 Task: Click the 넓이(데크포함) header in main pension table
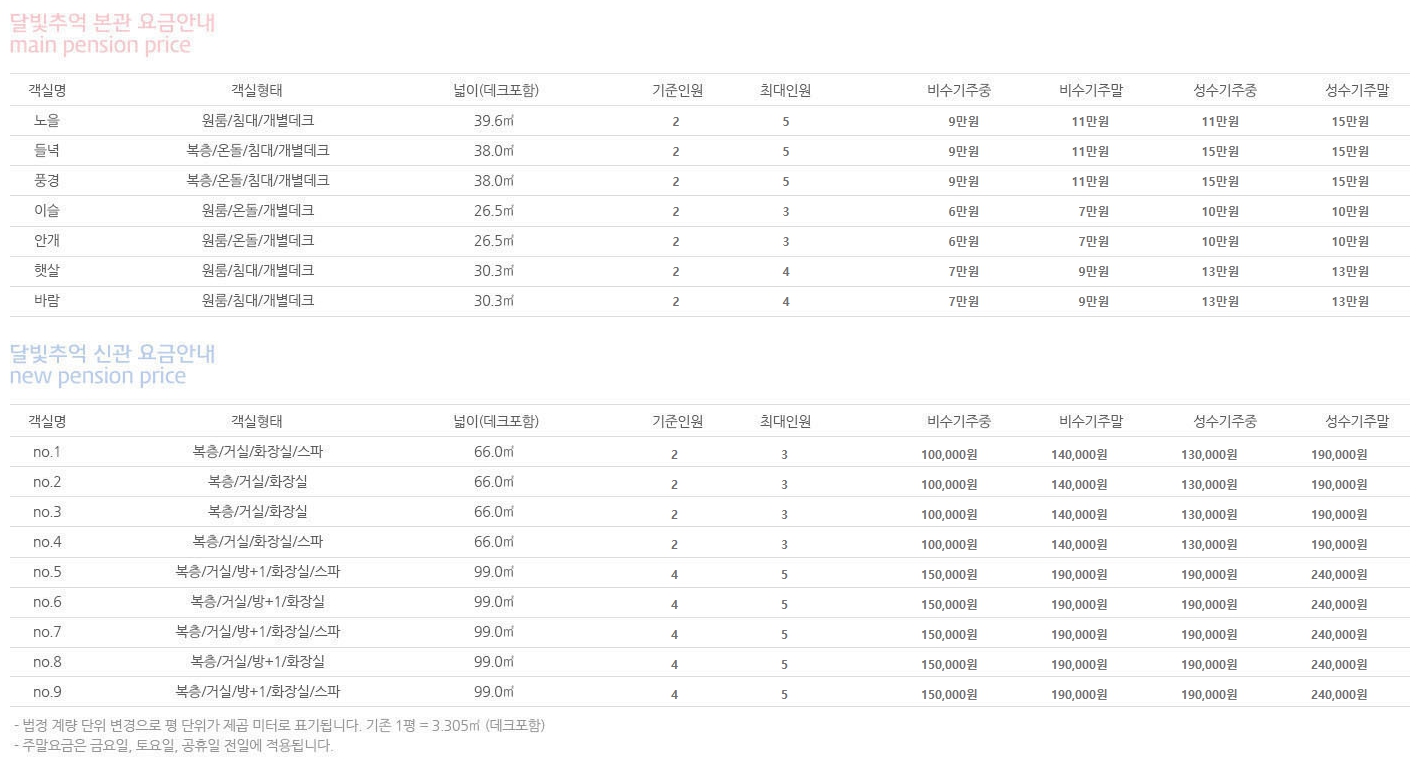point(495,91)
